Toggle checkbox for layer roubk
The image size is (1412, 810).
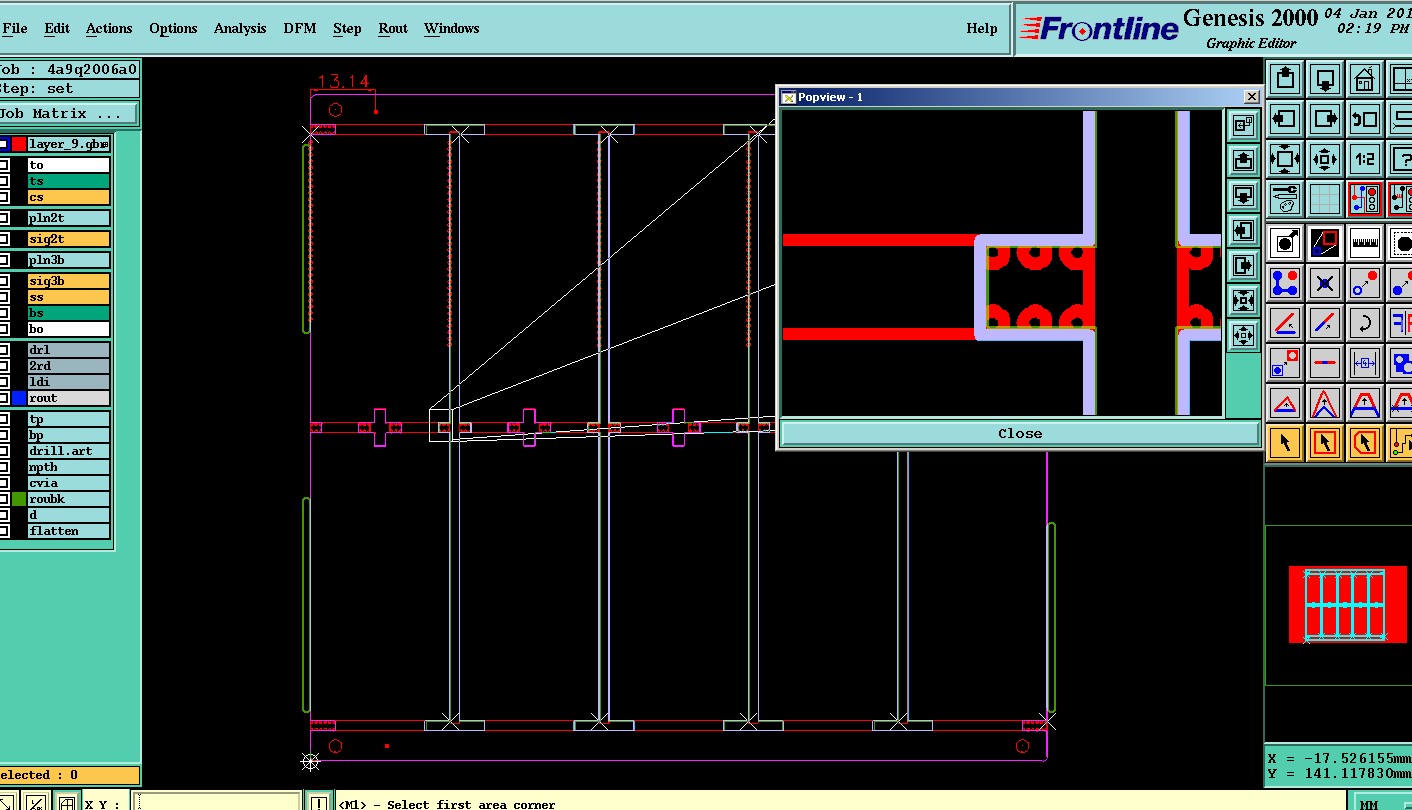click(4, 499)
